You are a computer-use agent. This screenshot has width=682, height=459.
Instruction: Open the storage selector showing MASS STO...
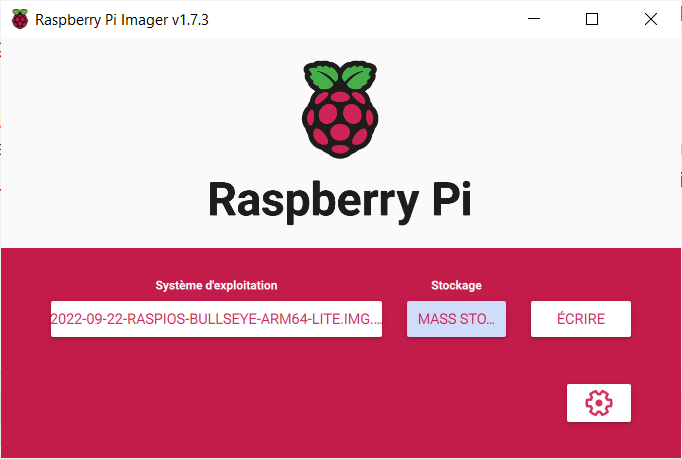(x=456, y=319)
